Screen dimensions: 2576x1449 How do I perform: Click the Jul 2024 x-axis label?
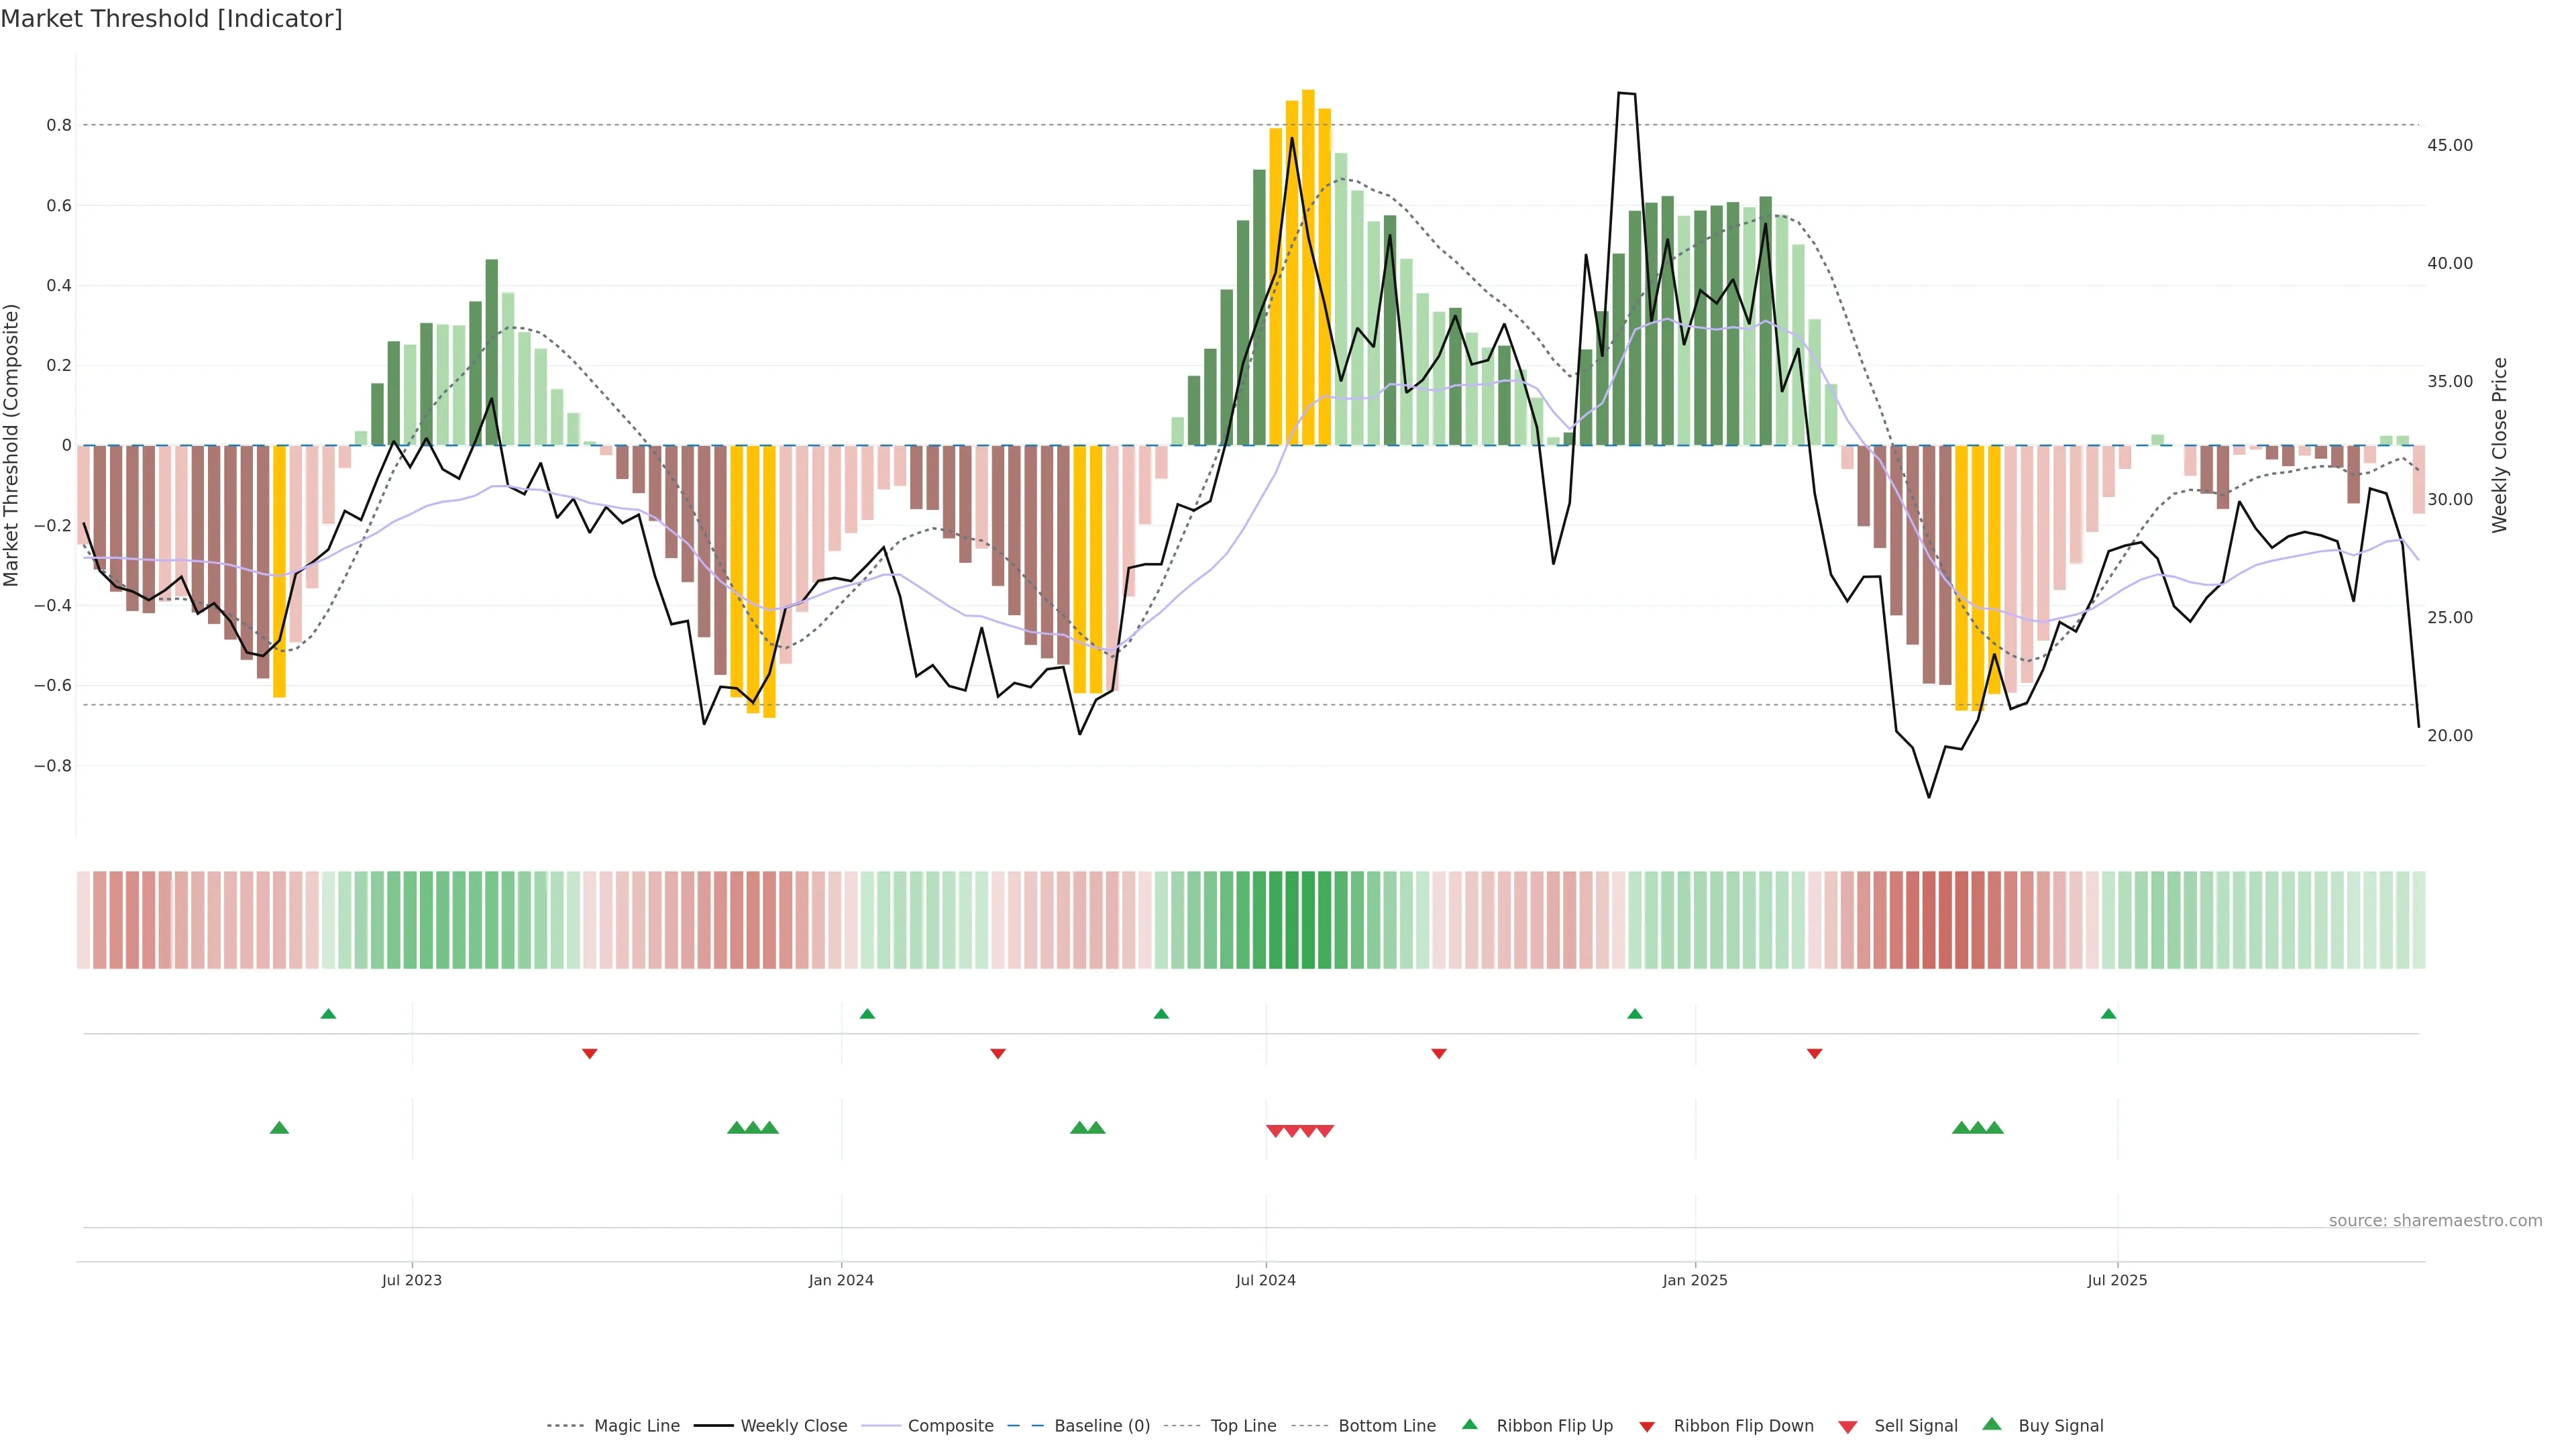point(1265,1280)
